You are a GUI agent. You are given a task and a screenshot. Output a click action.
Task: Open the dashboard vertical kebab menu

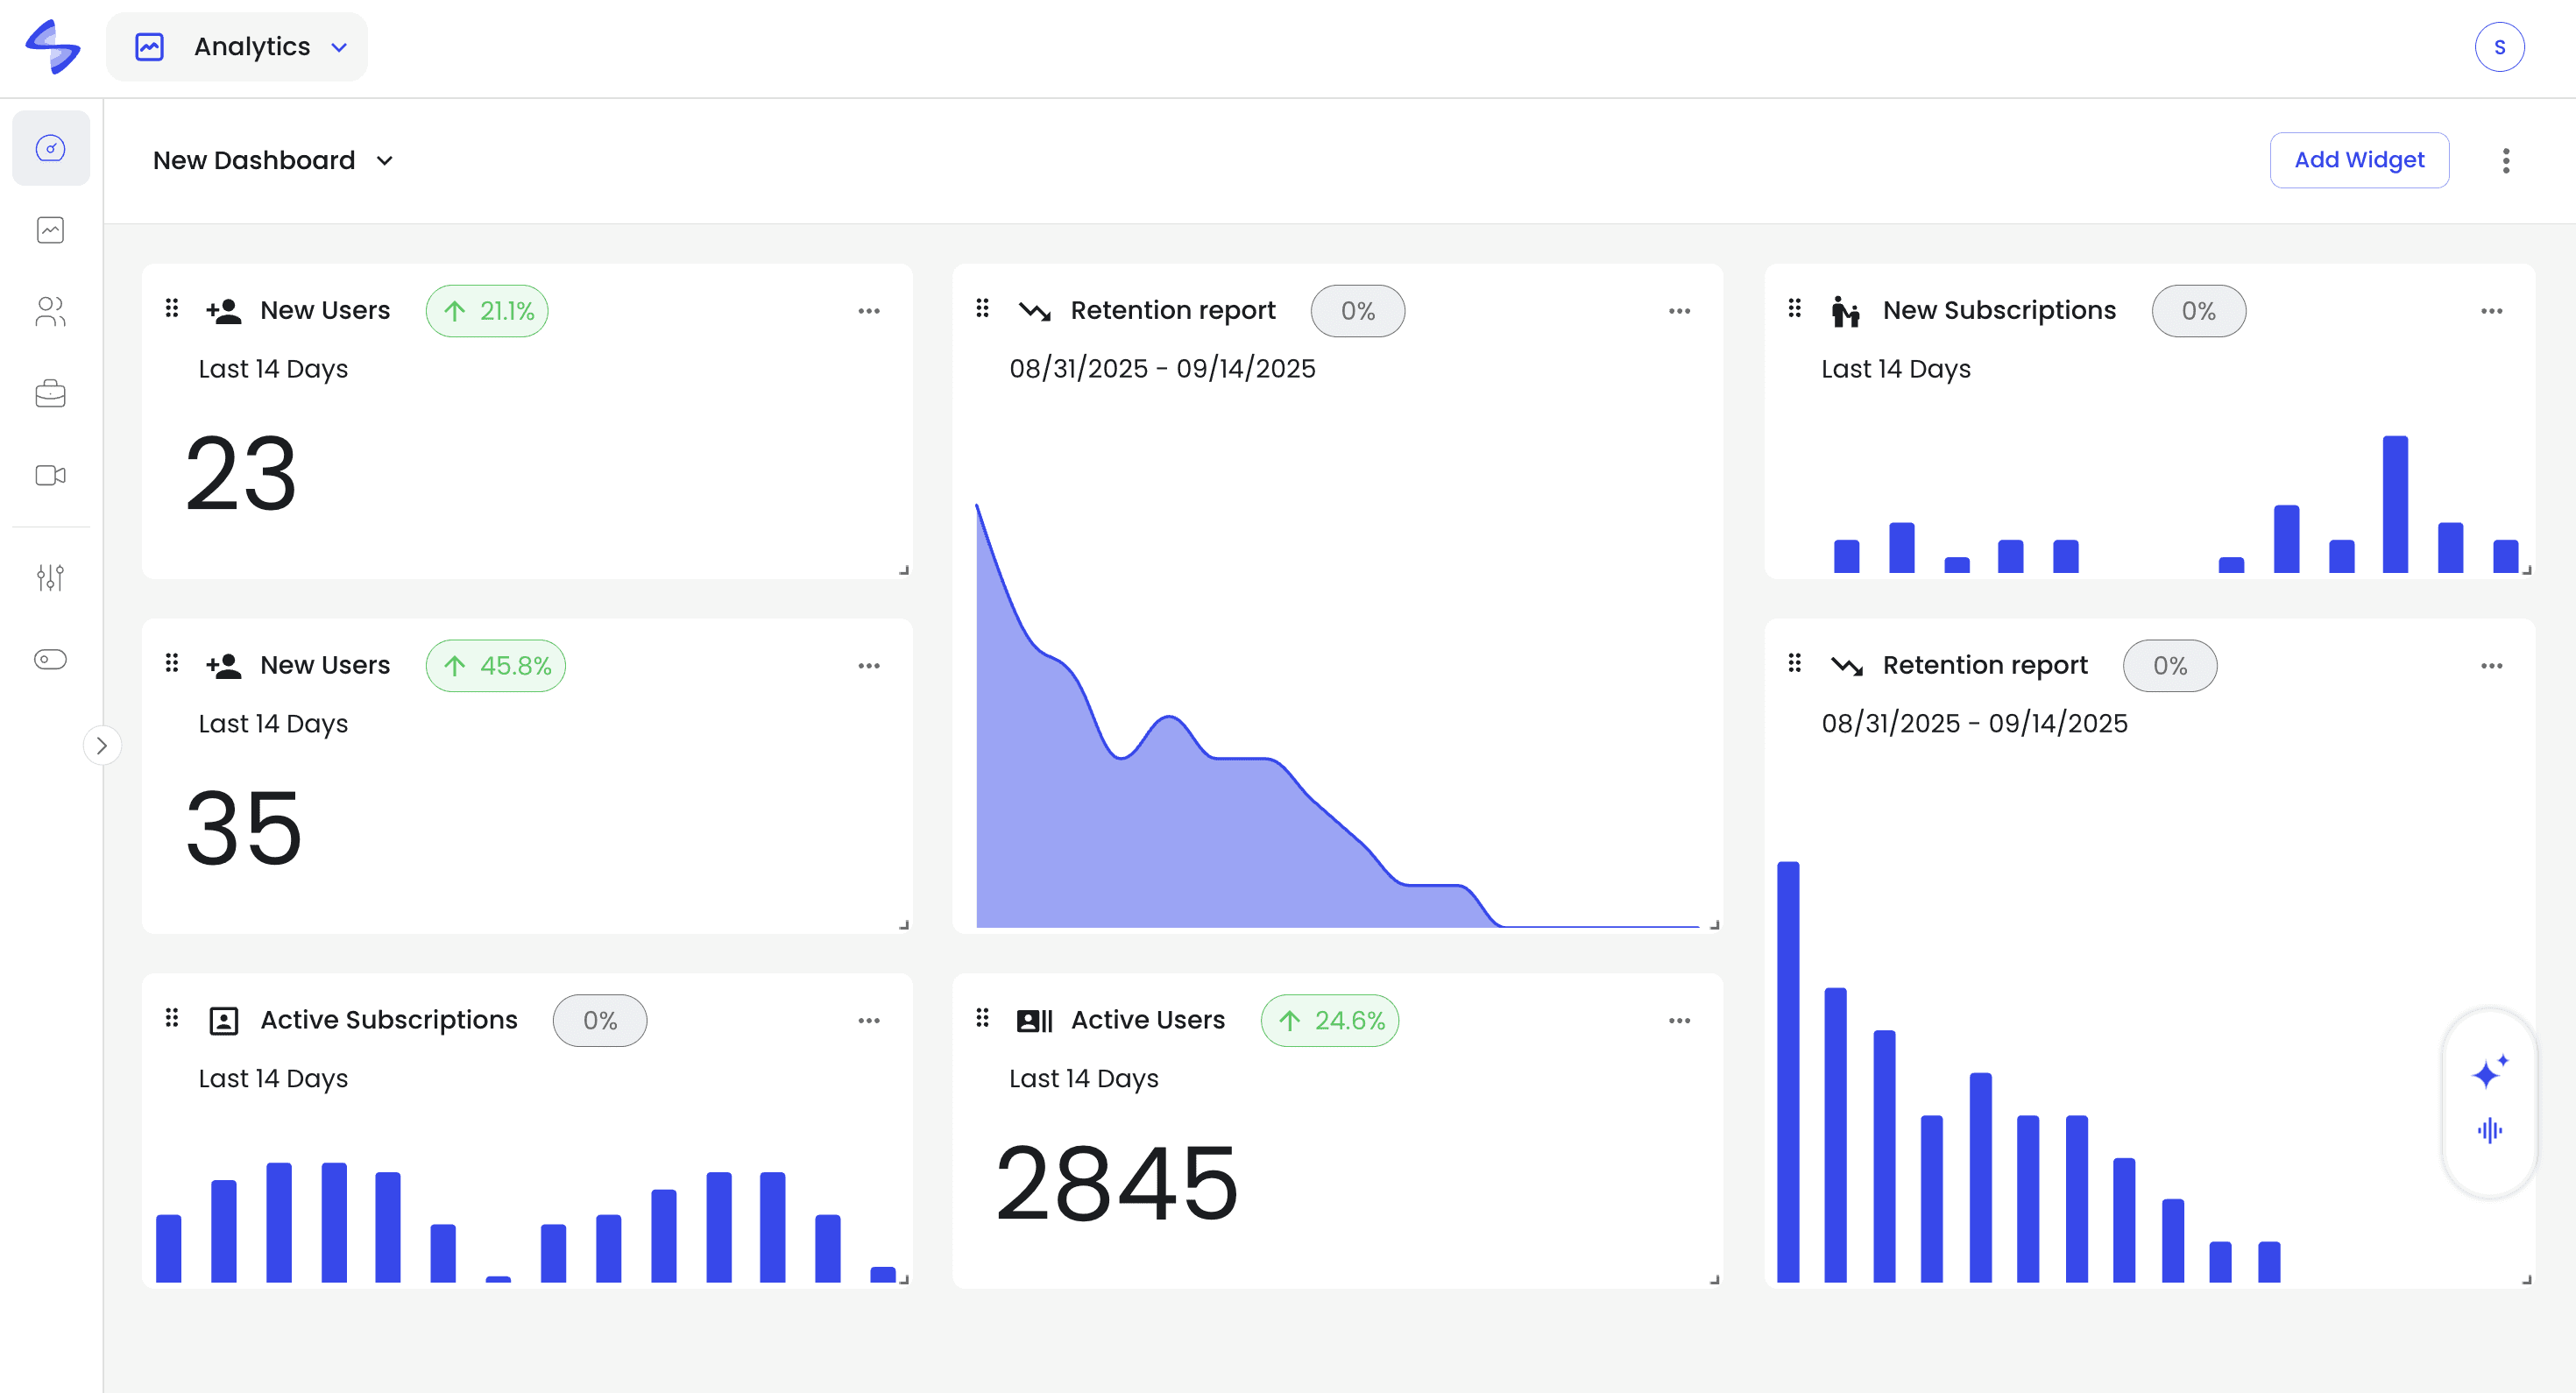2505,160
